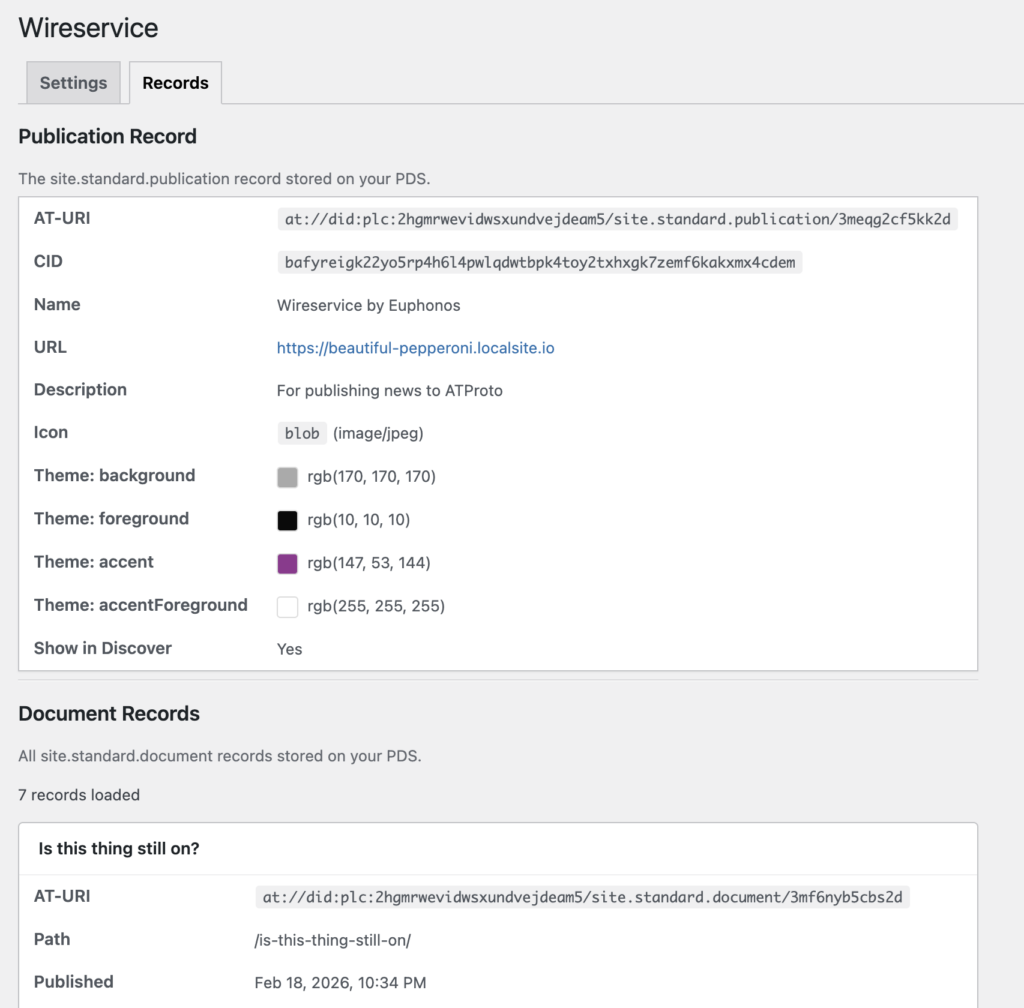Screen dimensions: 1024x1008
Task: Click the CID hash code value
Action: point(540,262)
